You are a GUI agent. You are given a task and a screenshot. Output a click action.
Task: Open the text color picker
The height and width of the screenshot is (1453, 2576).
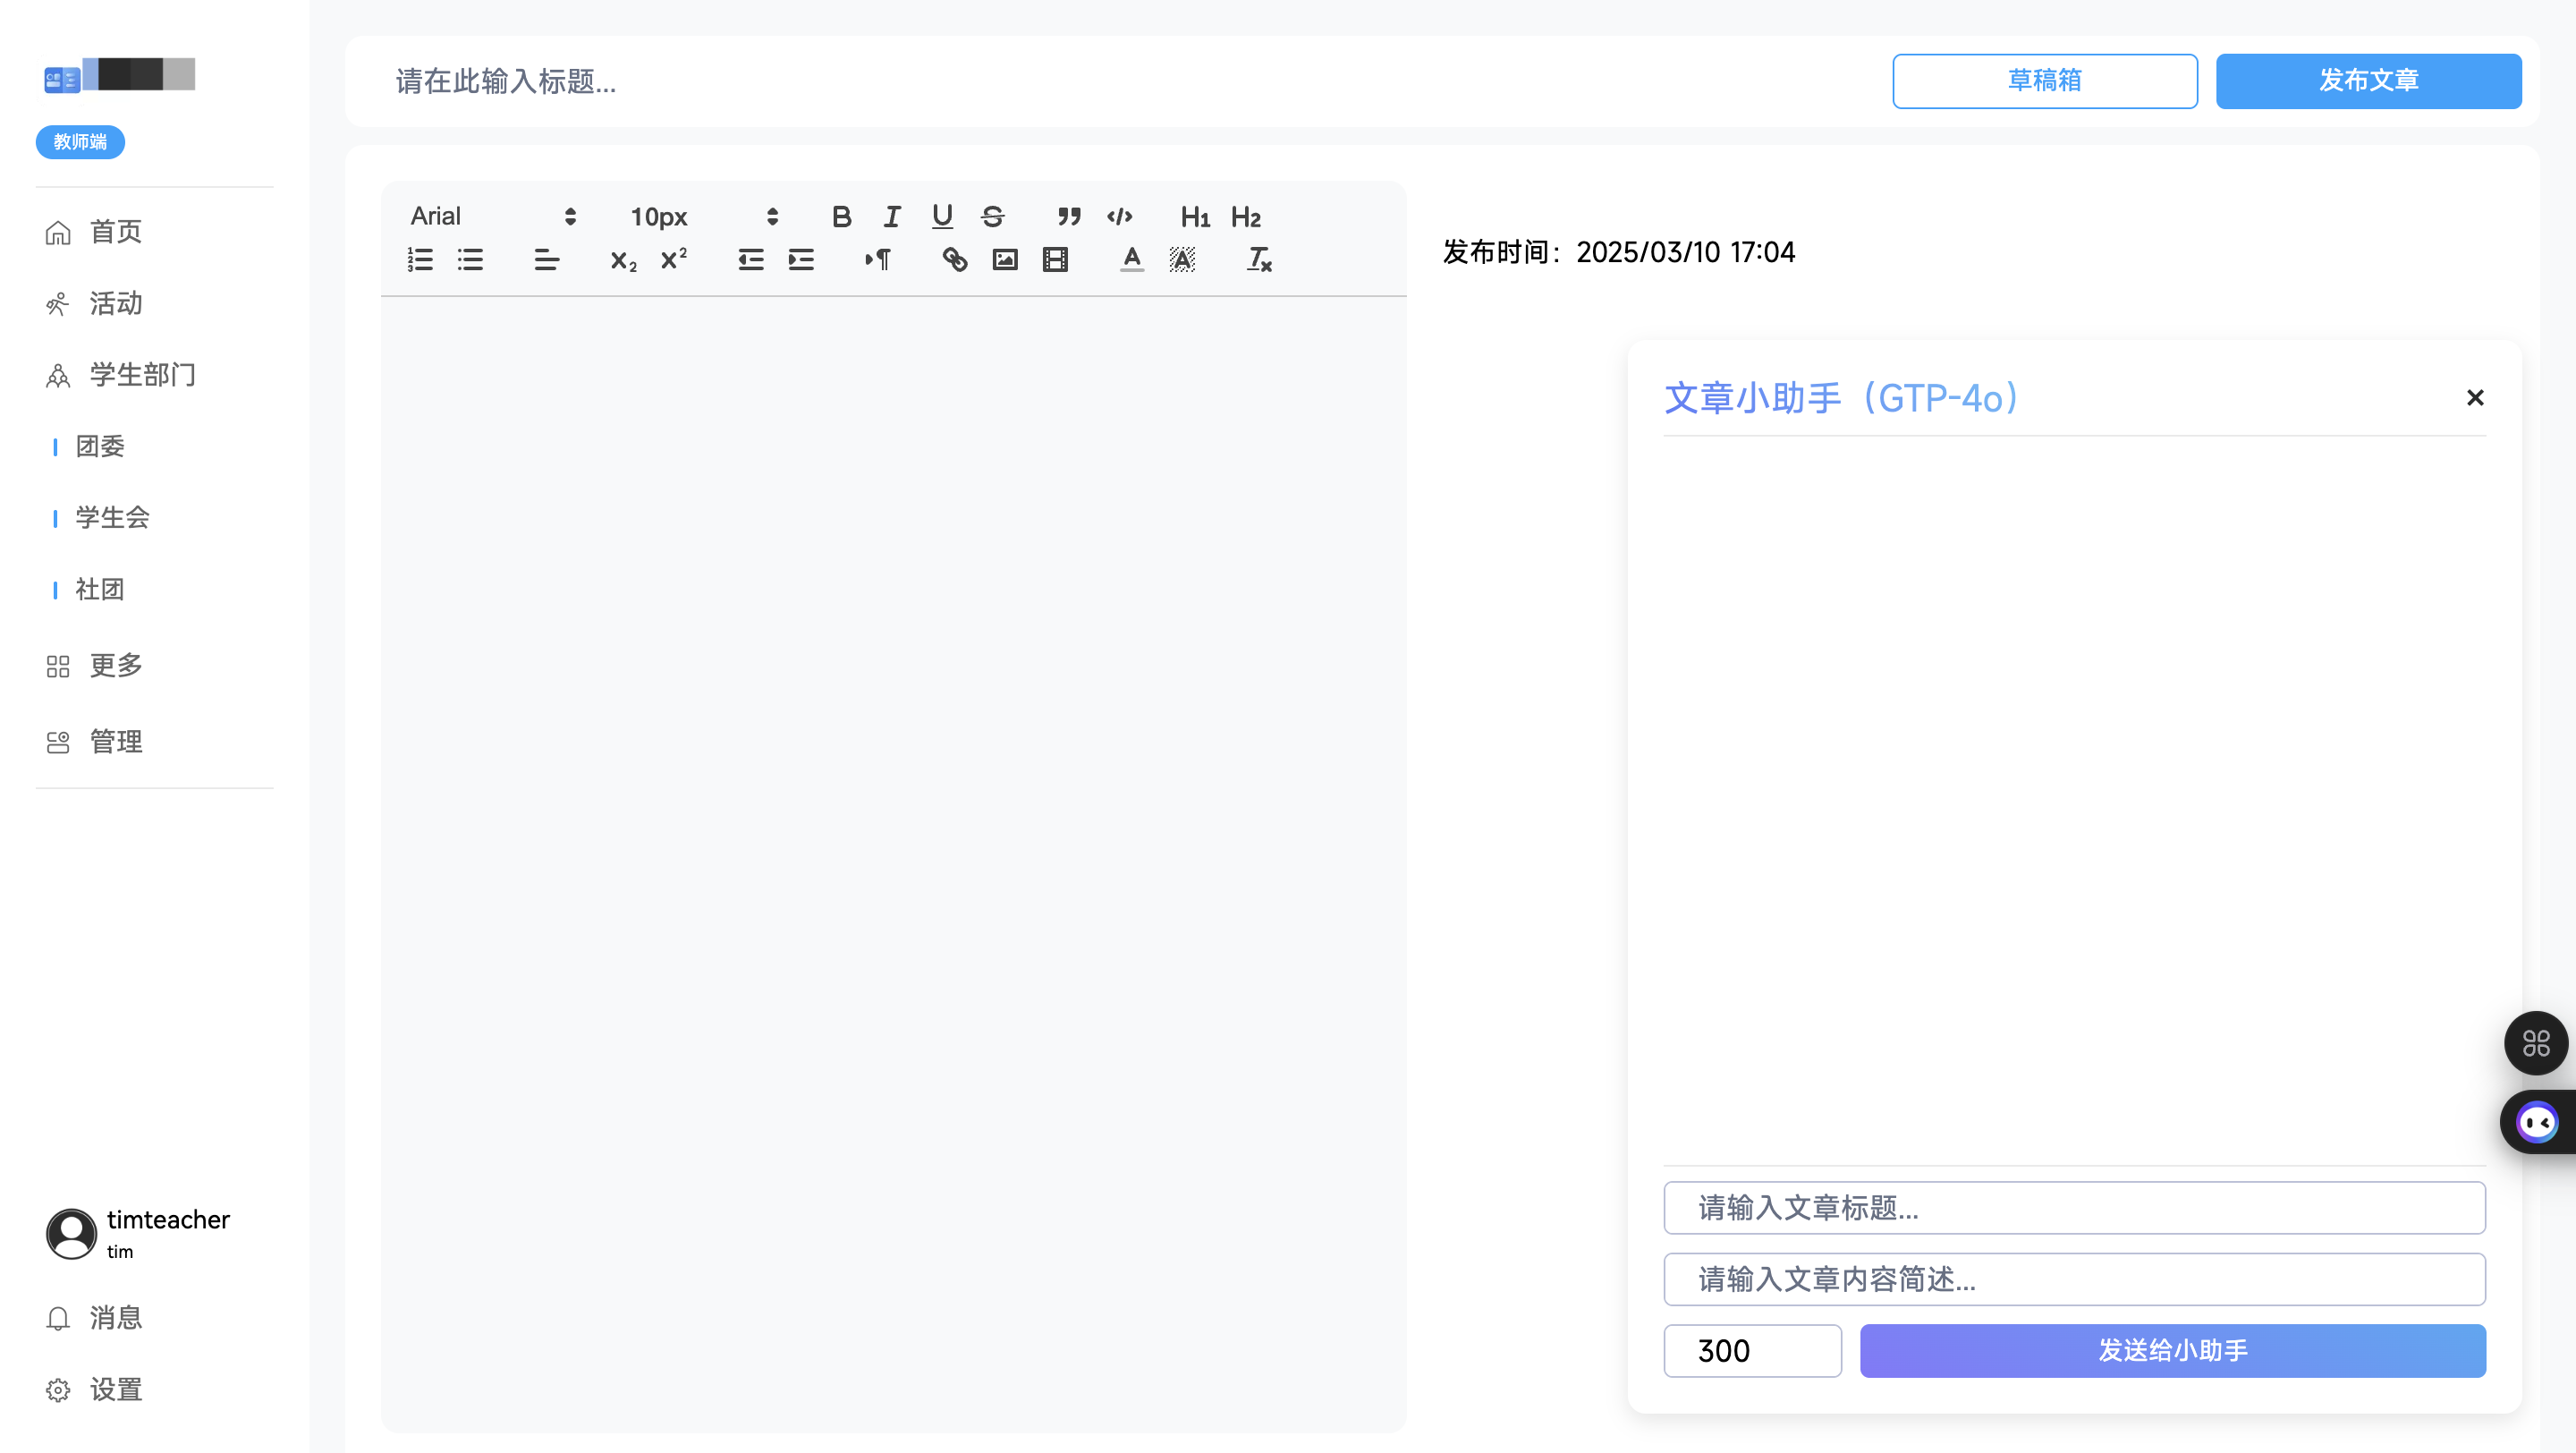coord(1131,260)
